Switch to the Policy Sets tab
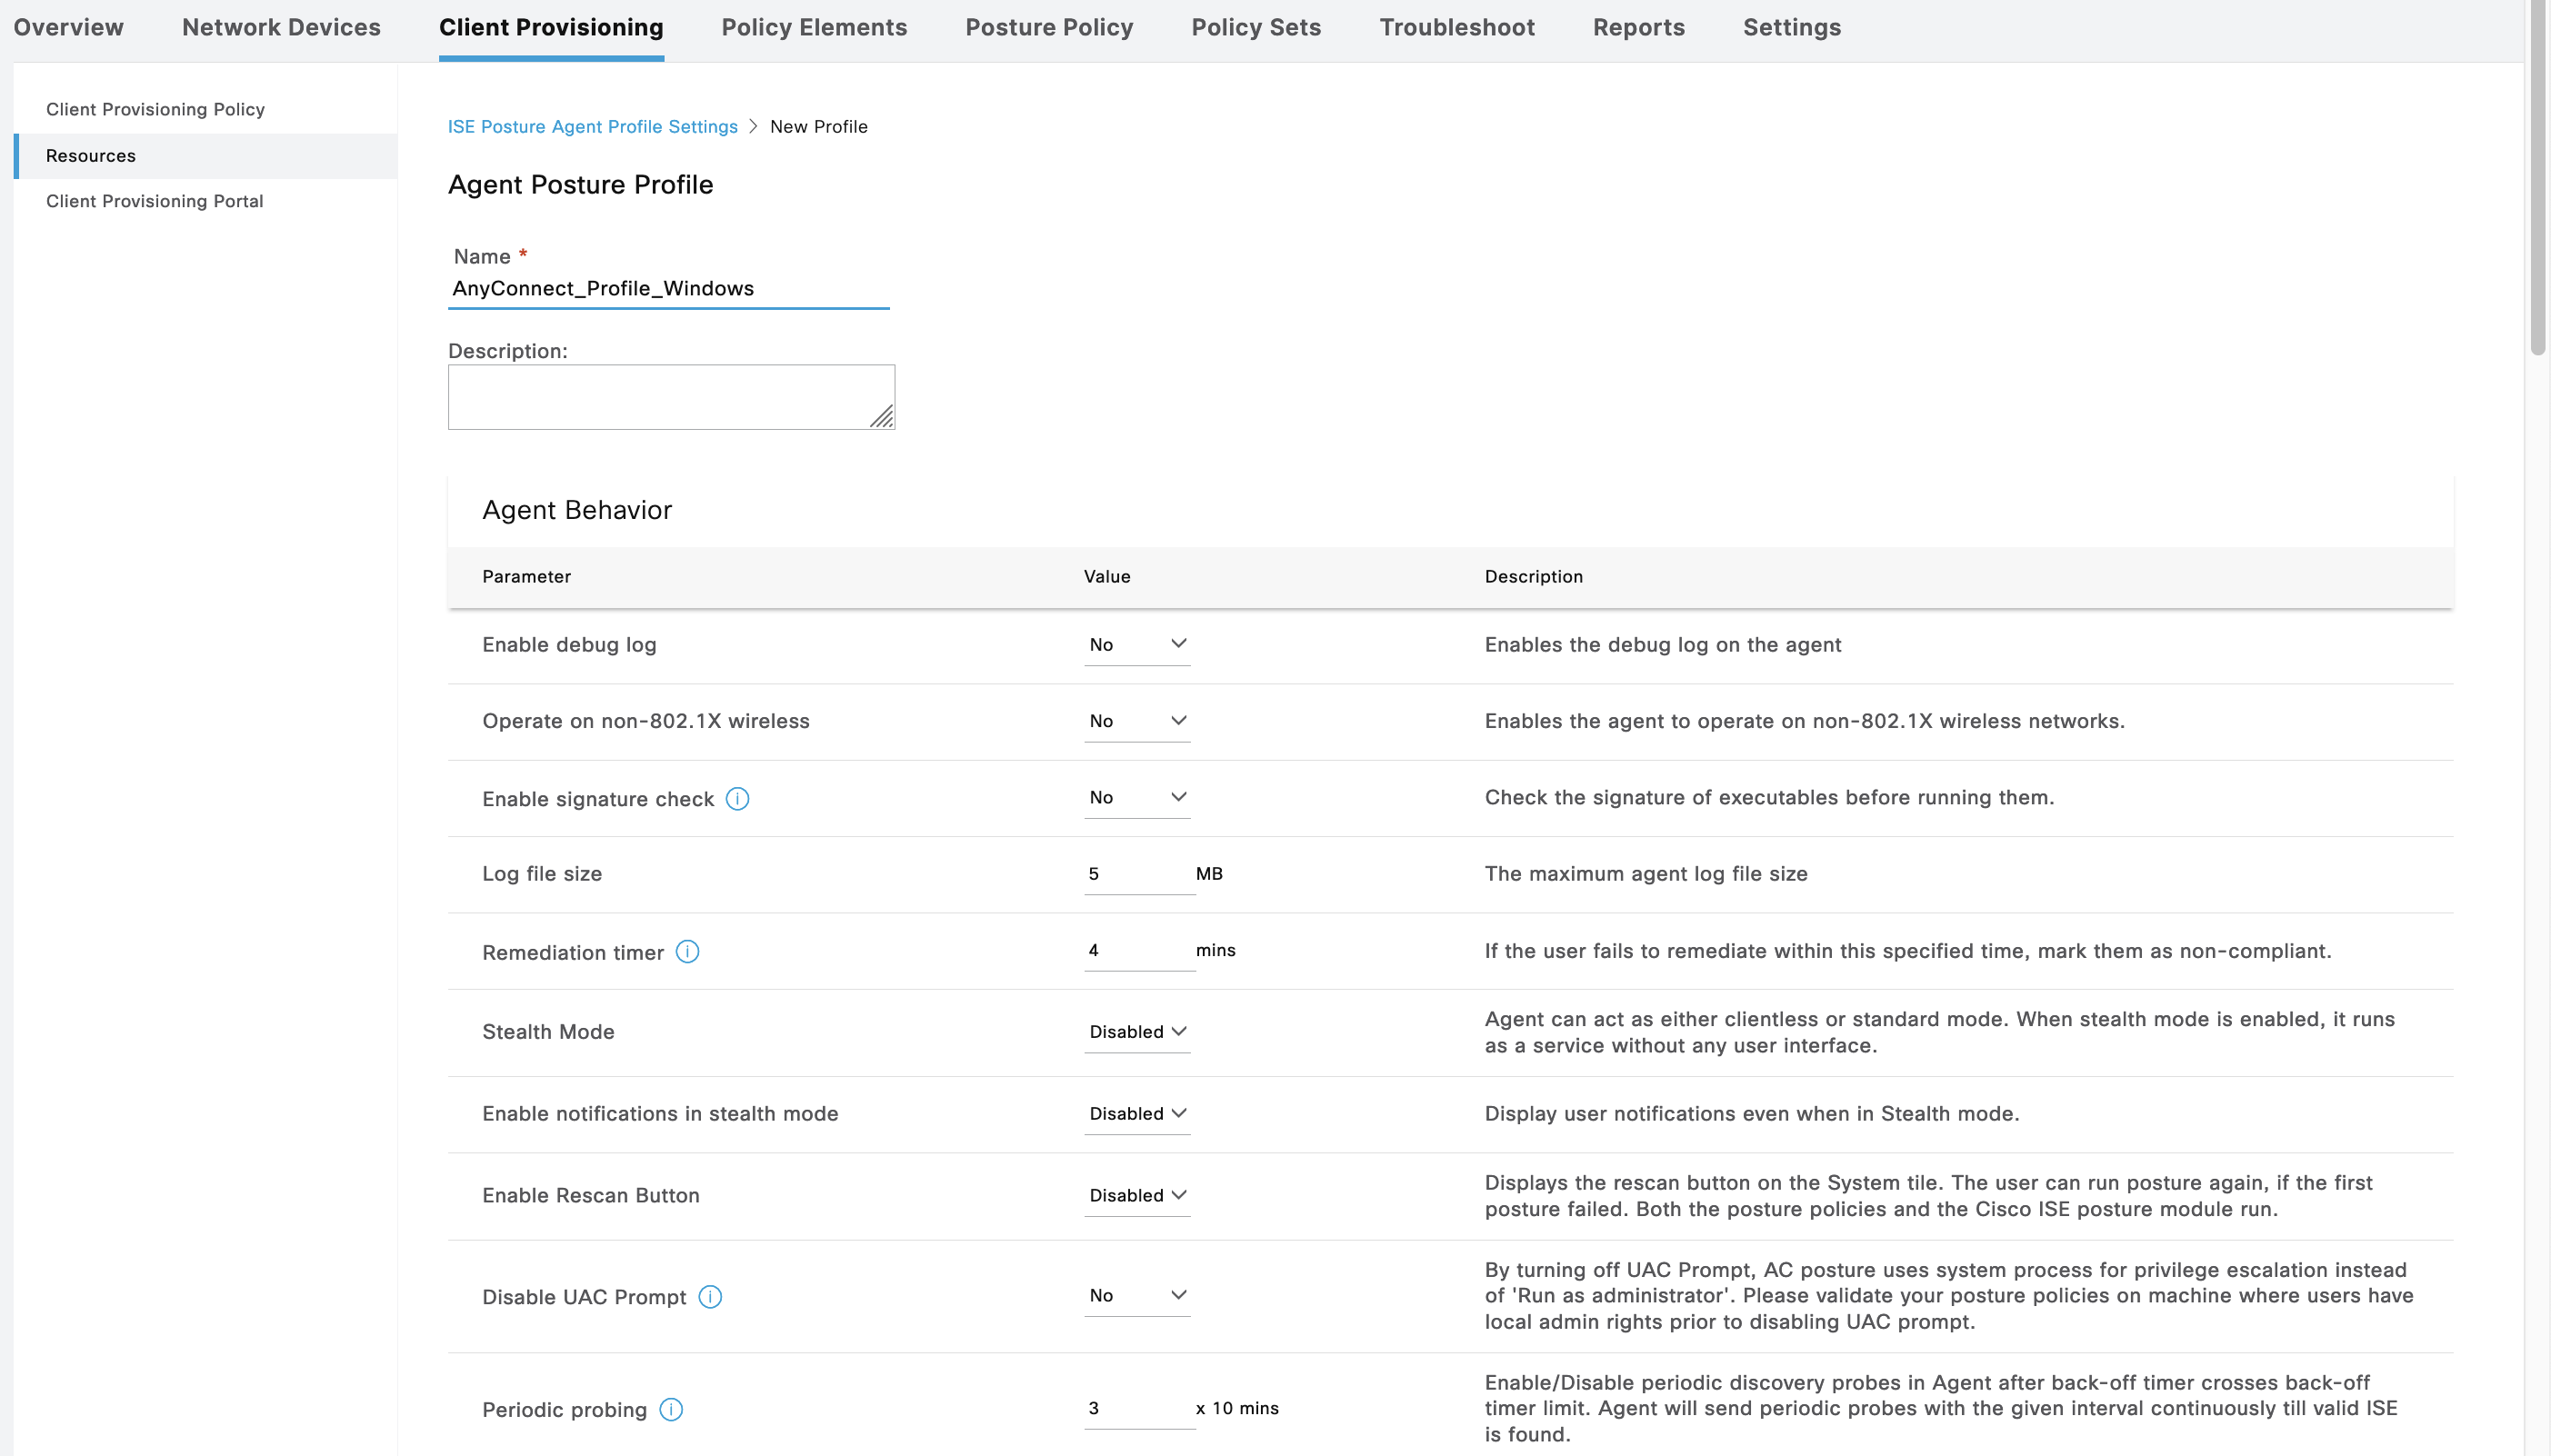The image size is (2551, 1456). [x=1256, y=28]
